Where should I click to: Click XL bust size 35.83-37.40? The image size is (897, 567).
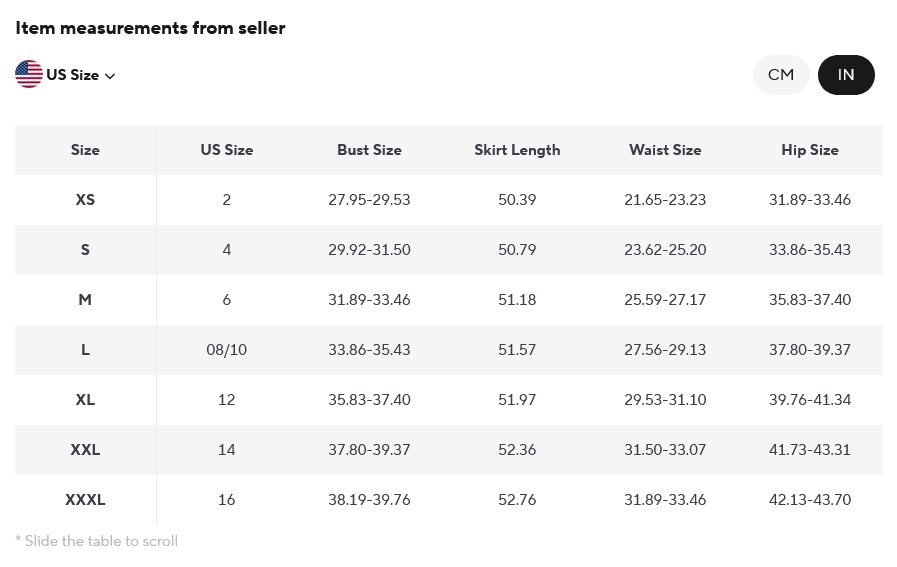coord(369,400)
